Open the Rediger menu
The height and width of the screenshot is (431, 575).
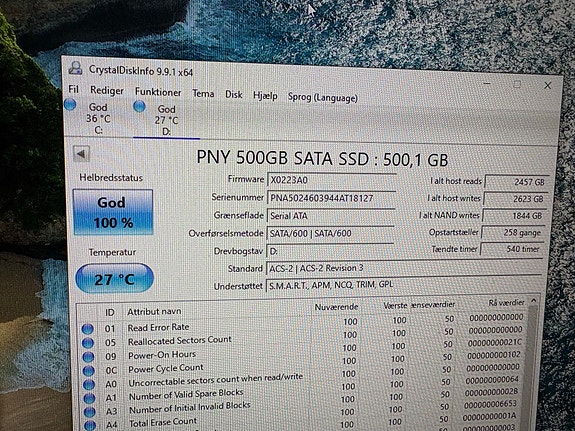(x=107, y=90)
